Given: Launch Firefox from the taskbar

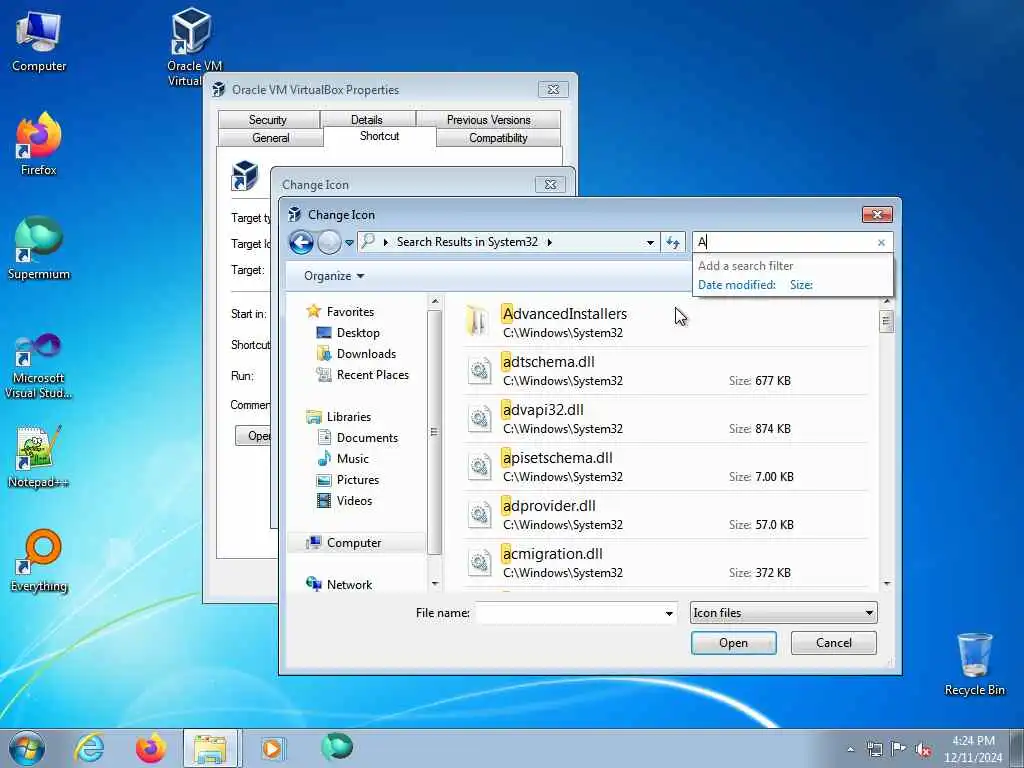Looking at the screenshot, I should click(150, 748).
